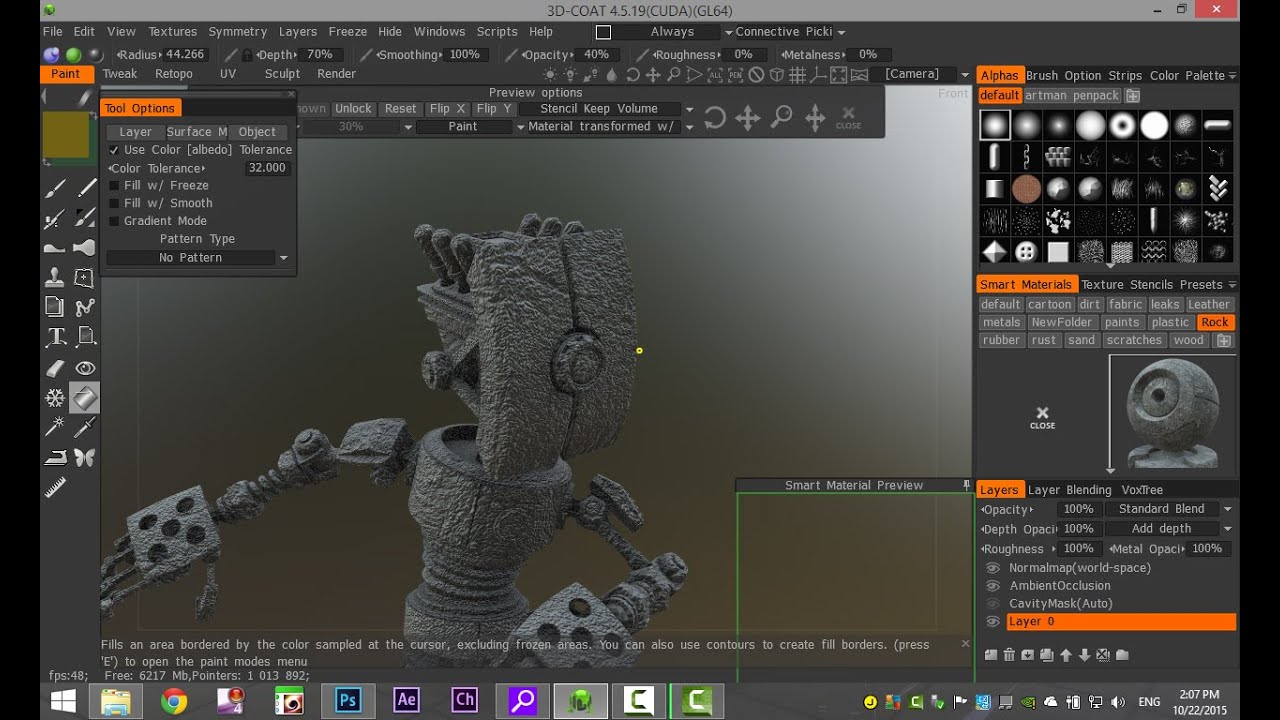This screenshot has height=720, width=1280.
Task: Open the Symmetry menu
Action: 238,32
